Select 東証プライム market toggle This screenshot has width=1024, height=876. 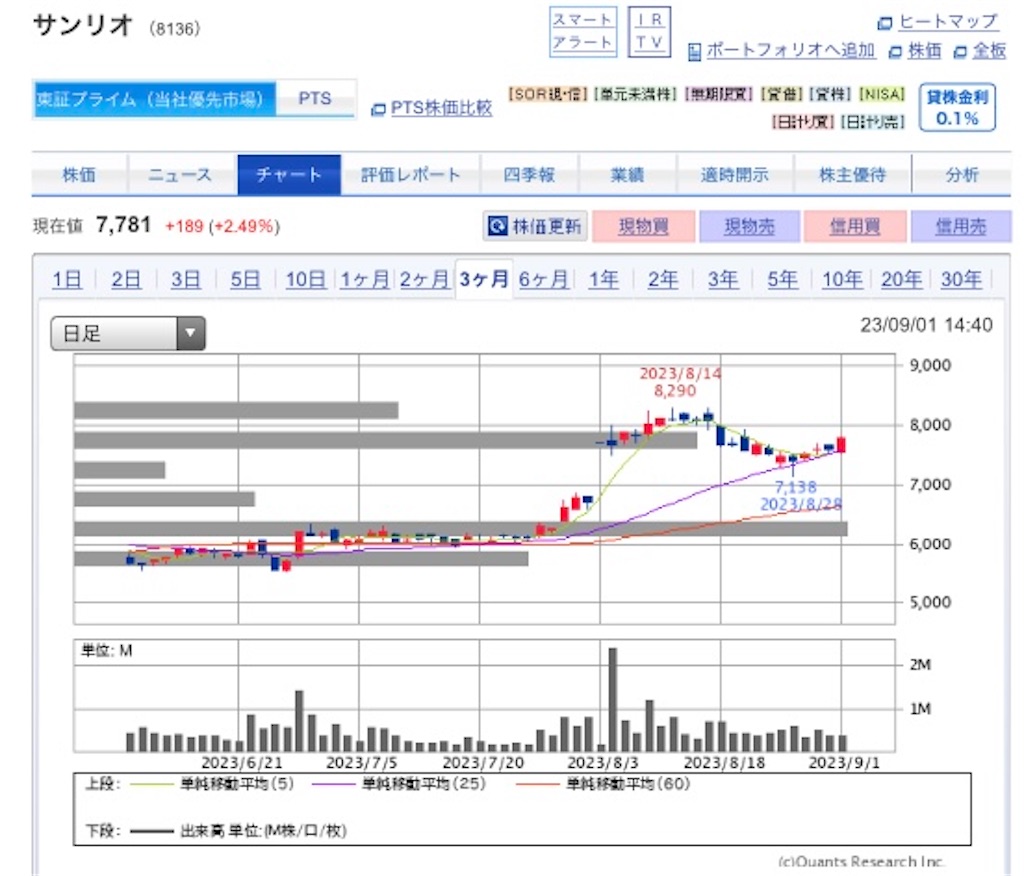(x=155, y=99)
